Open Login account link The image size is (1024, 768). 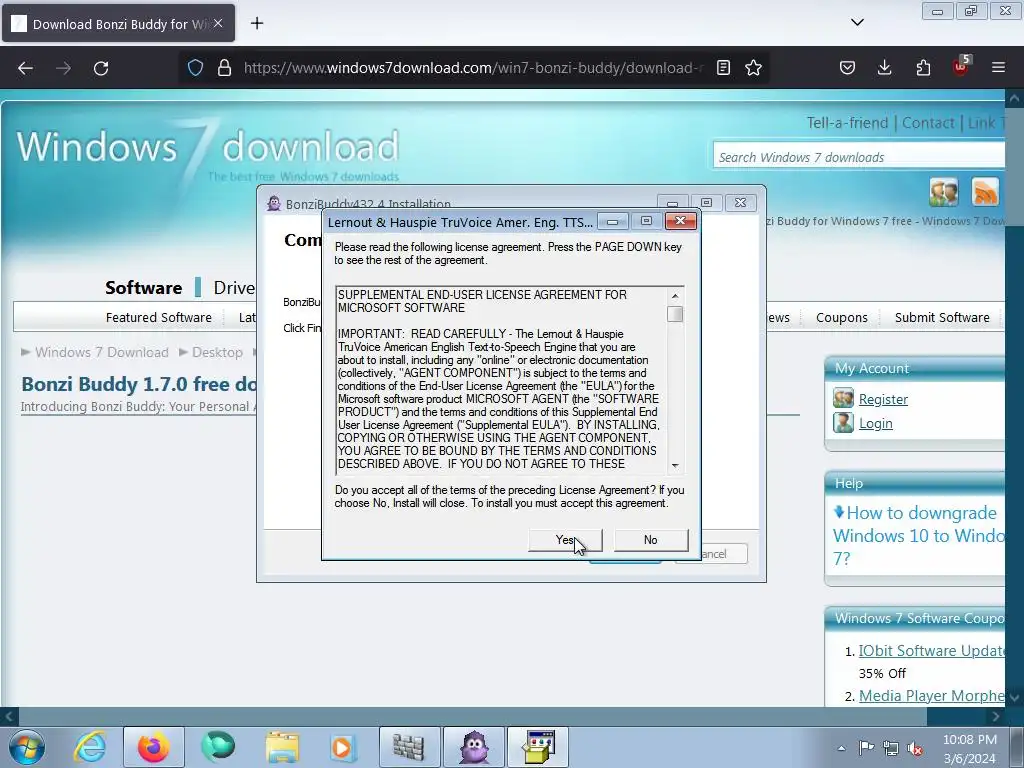tap(875, 423)
